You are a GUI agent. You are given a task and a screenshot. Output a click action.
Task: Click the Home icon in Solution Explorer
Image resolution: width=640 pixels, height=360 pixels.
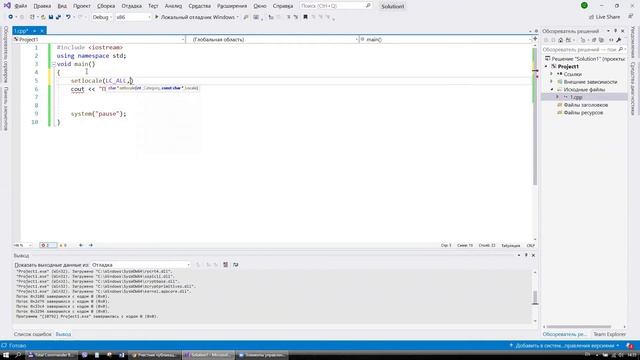point(560,40)
